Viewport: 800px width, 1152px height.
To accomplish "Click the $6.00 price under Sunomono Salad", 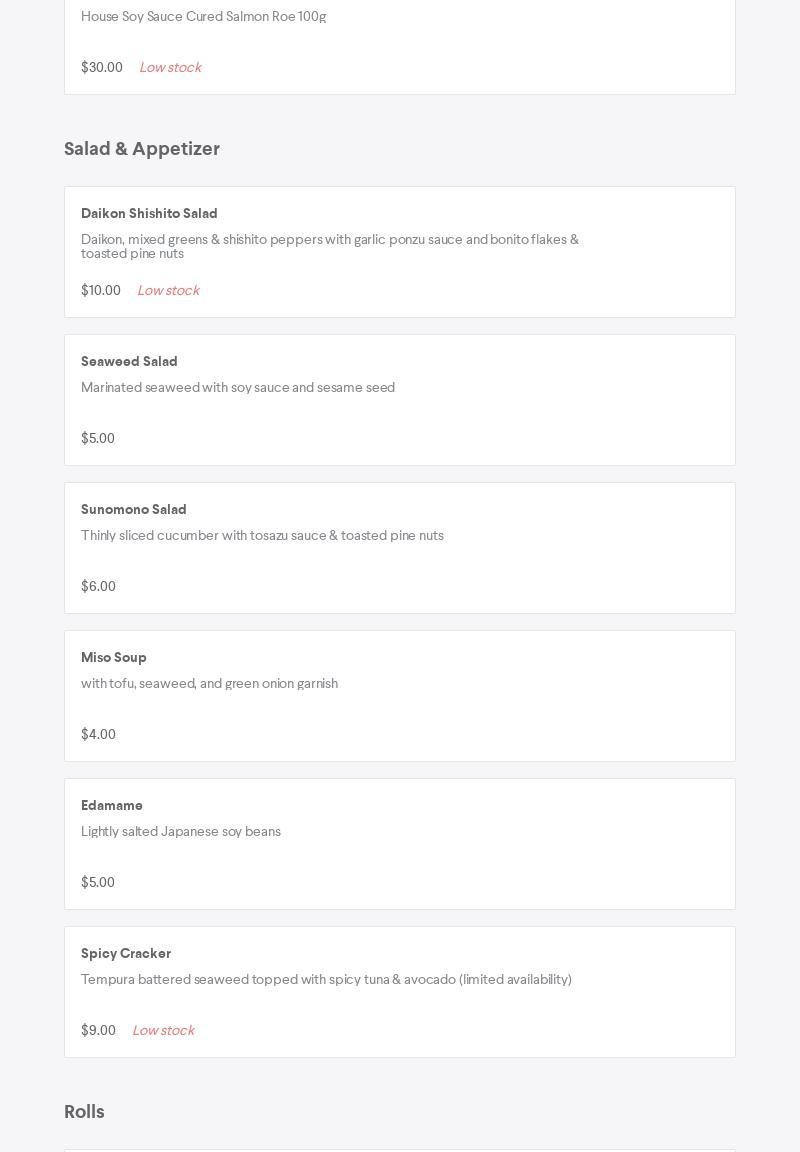I will pos(98,586).
